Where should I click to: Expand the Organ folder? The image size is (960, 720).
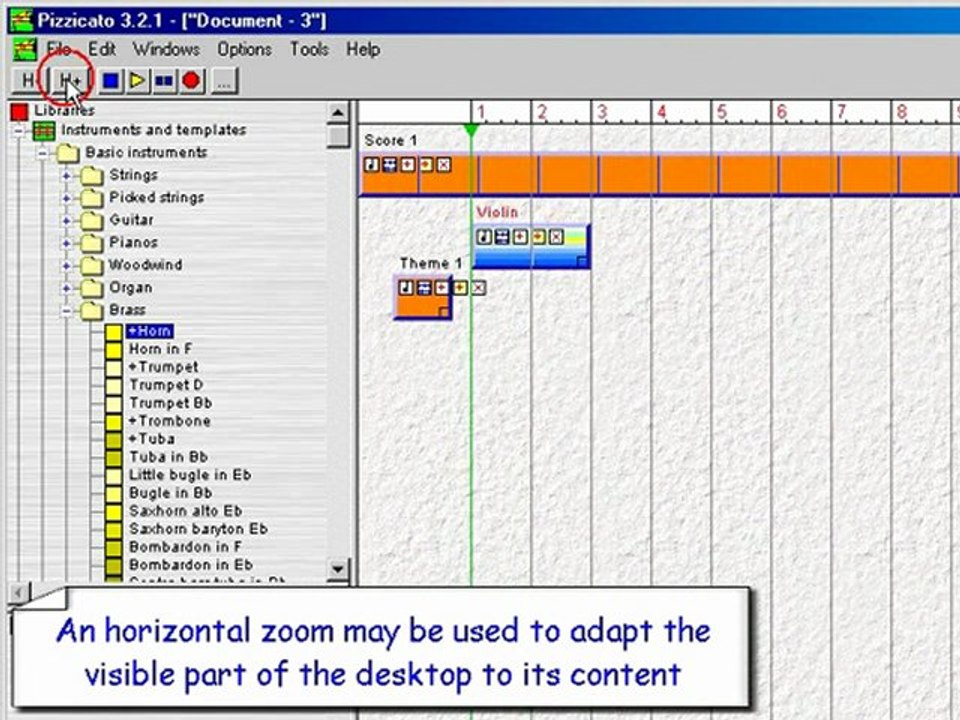pos(66,288)
